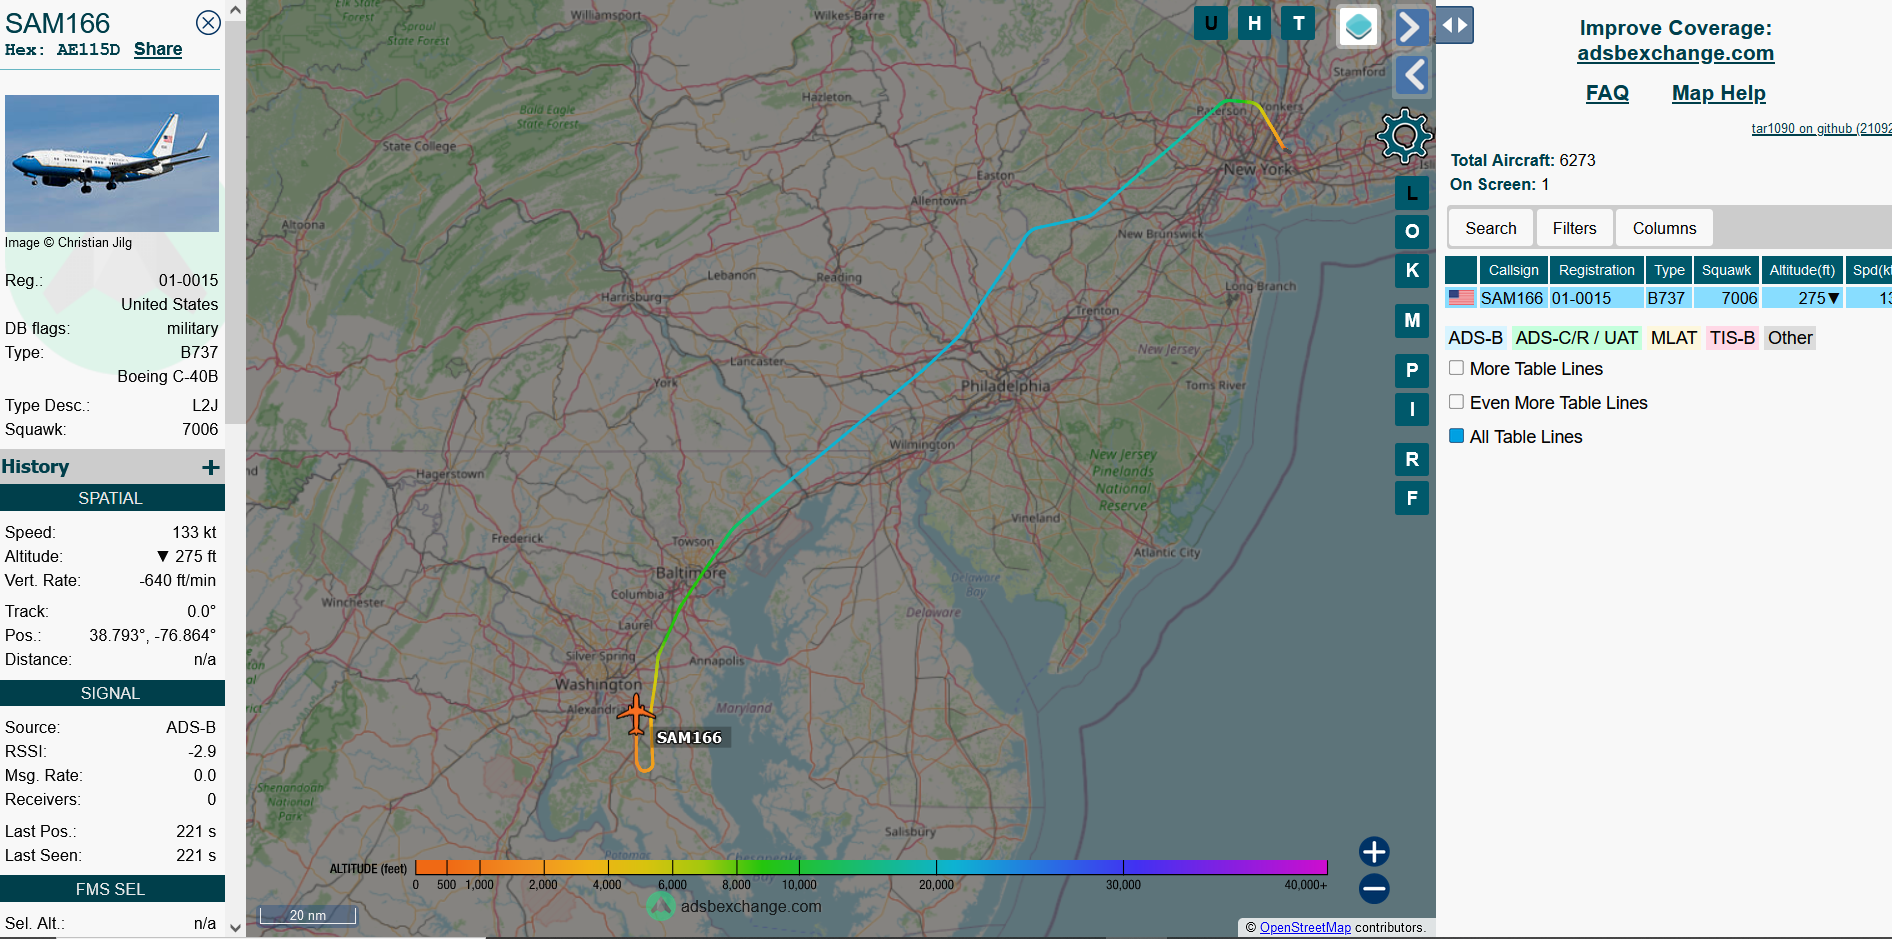Viewport: 1892px width, 939px height.
Task: Click the B737 type cell in table
Action: pyautogui.click(x=1667, y=298)
